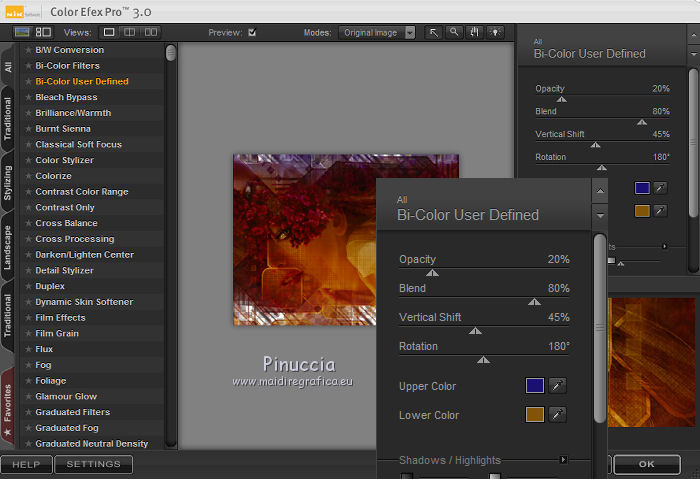Image resolution: width=700 pixels, height=479 pixels.
Task: Select the arrow pointer tool
Action: 434,32
